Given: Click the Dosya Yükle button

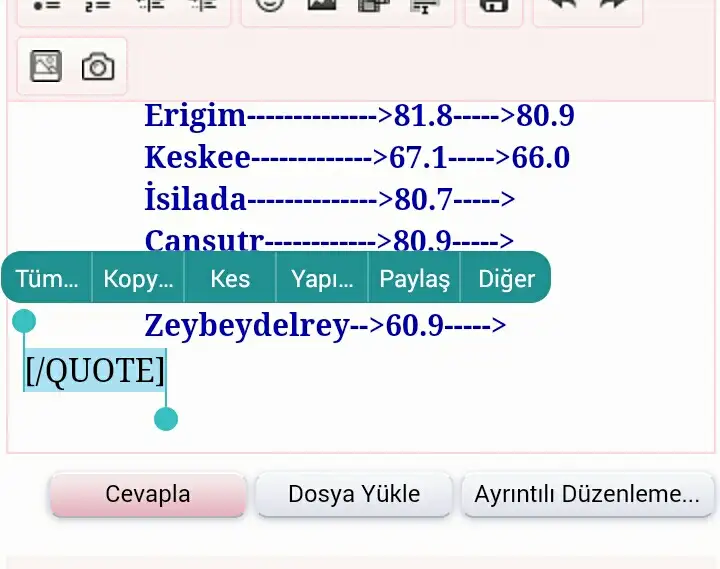Looking at the screenshot, I should coord(354,494).
